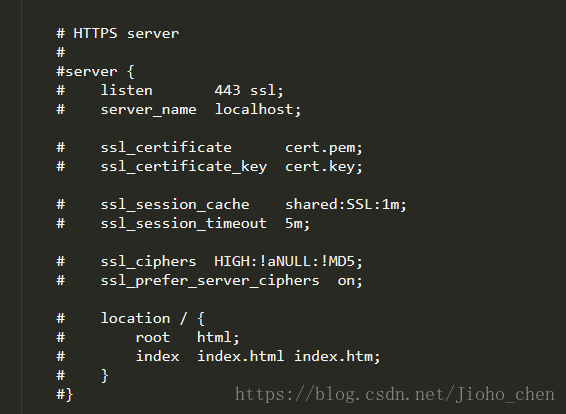Click the '# HTTPS server' comment line
This screenshot has width=566, height=414.
coord(118,34)
